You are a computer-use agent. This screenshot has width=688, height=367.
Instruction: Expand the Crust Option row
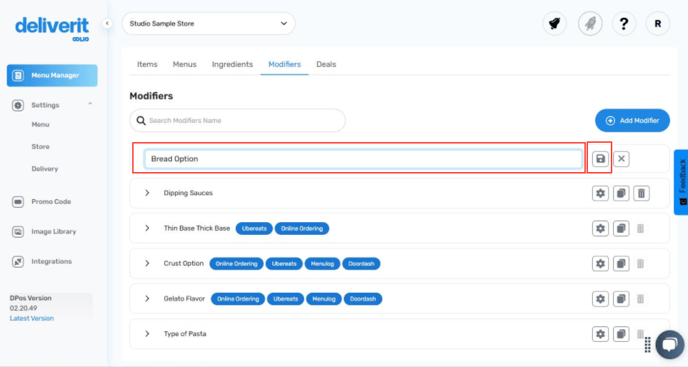pyautogui.click(x=147, y=263)
